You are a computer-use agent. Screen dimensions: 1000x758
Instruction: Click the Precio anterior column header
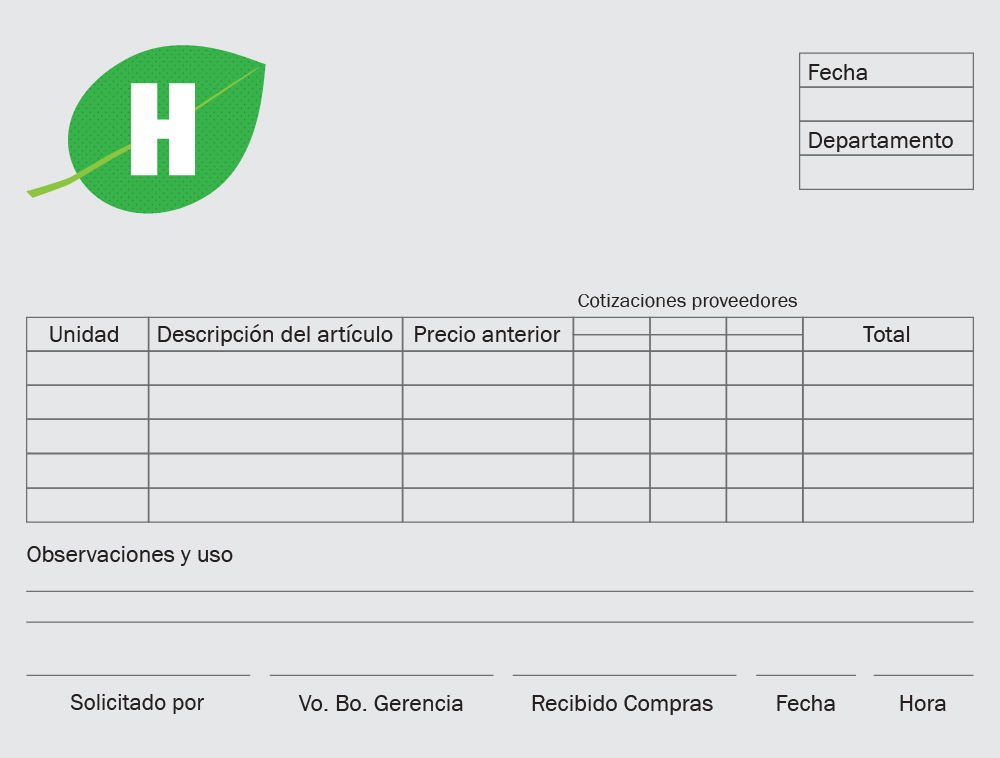(x=488, y=334)
